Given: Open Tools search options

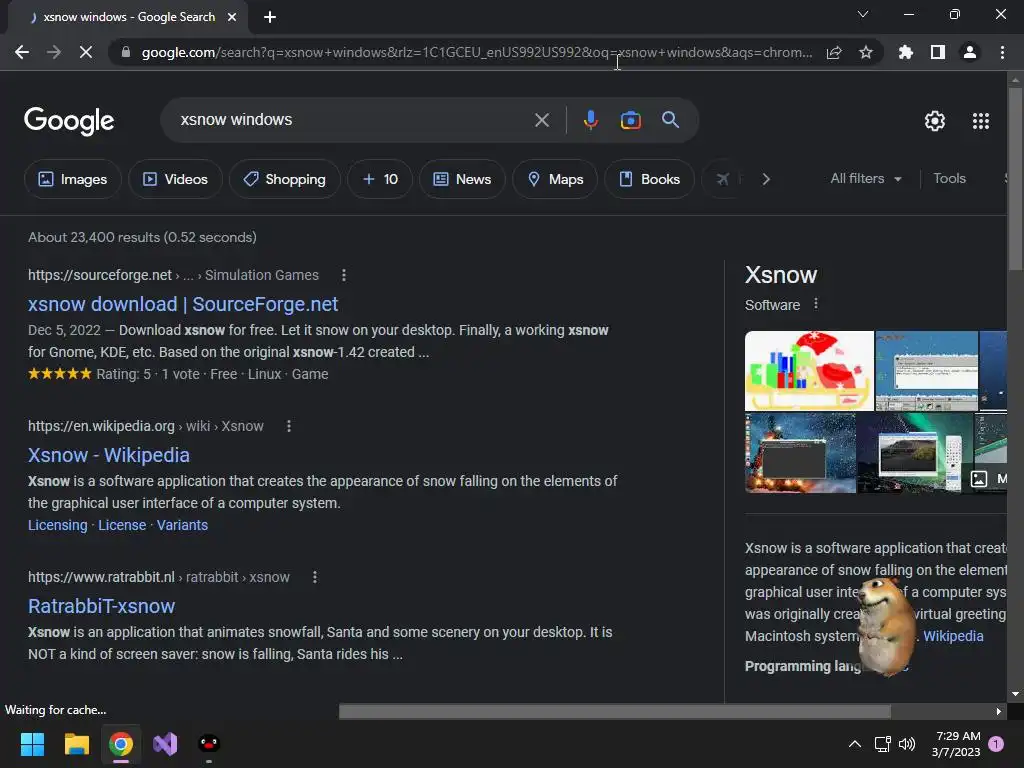Looking at the screenshot, I should 949,178.
